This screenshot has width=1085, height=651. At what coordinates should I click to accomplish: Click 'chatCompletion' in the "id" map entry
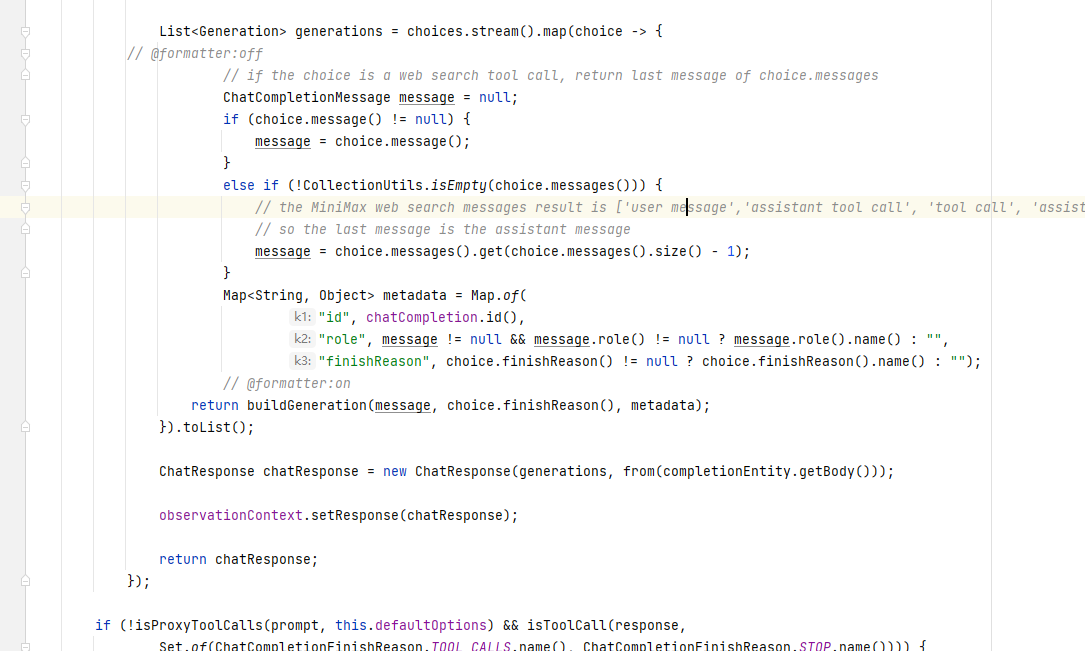coord(421,318)
